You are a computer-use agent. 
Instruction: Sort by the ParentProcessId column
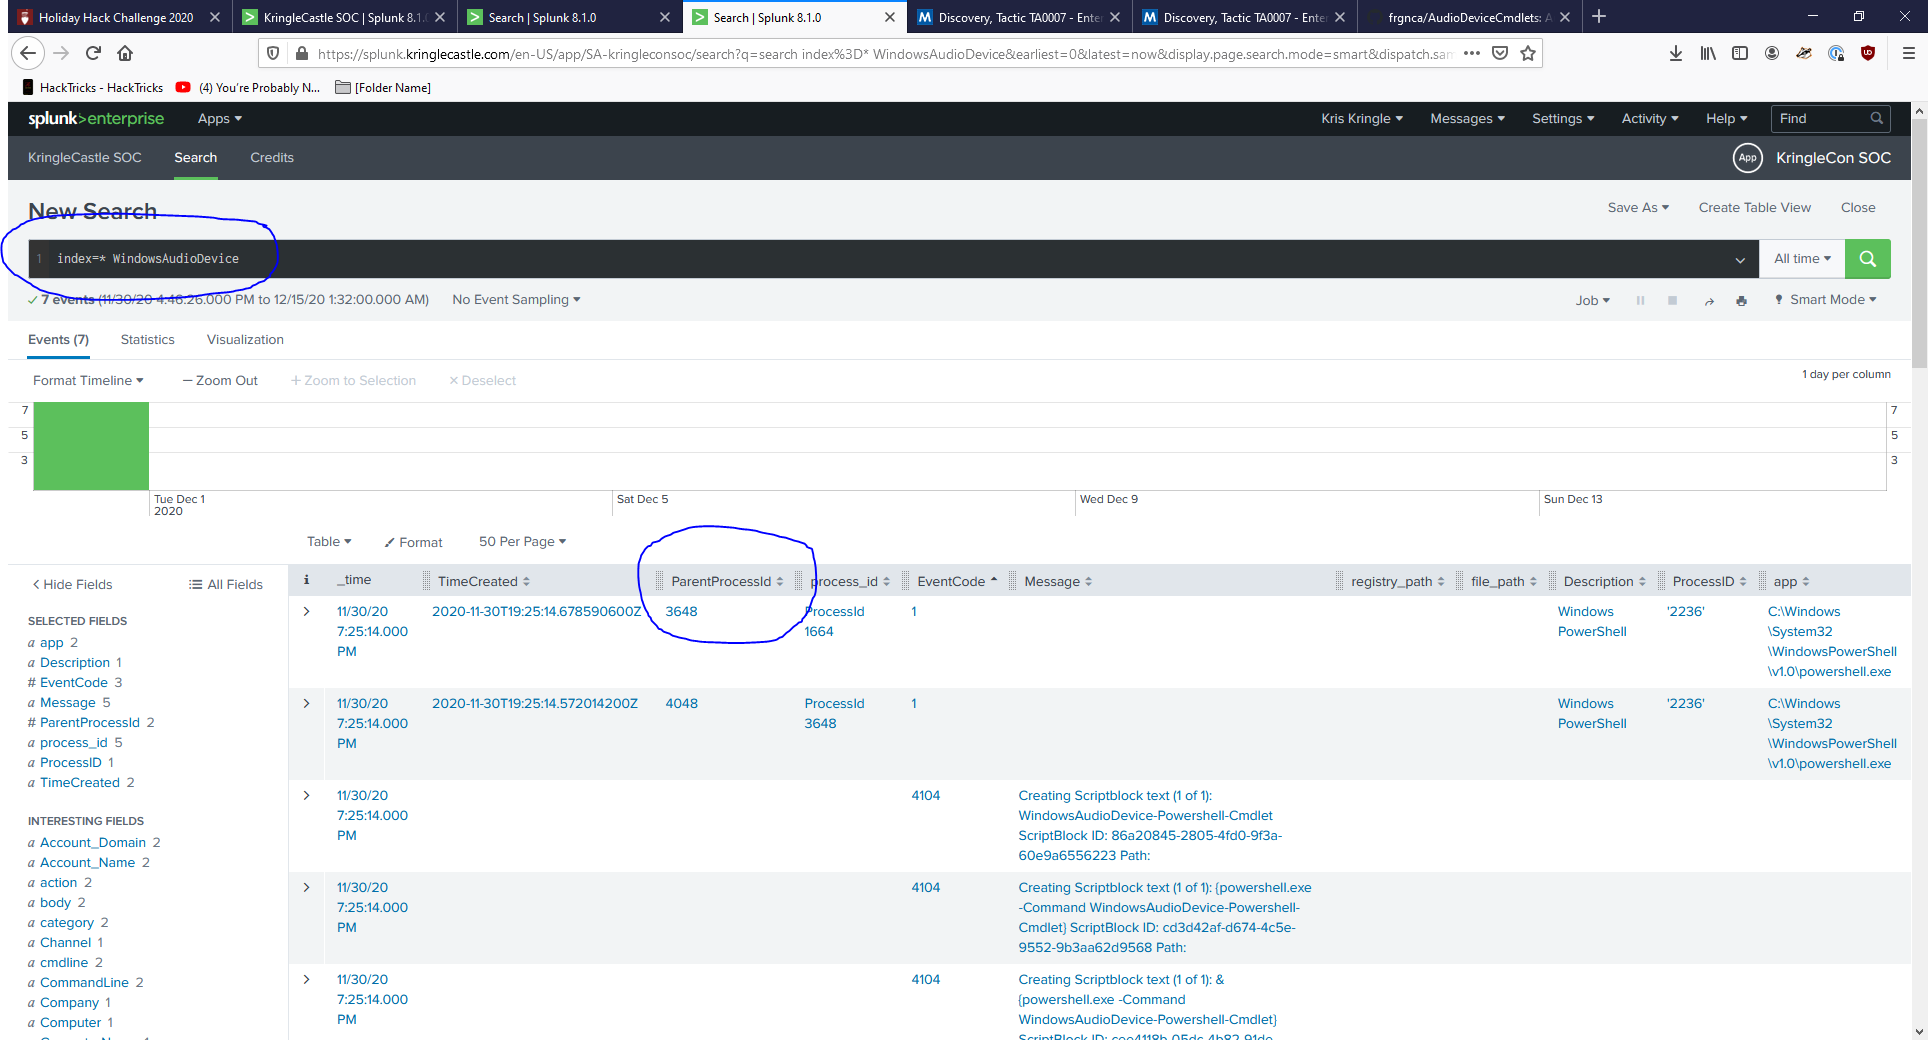pos(727,582)
